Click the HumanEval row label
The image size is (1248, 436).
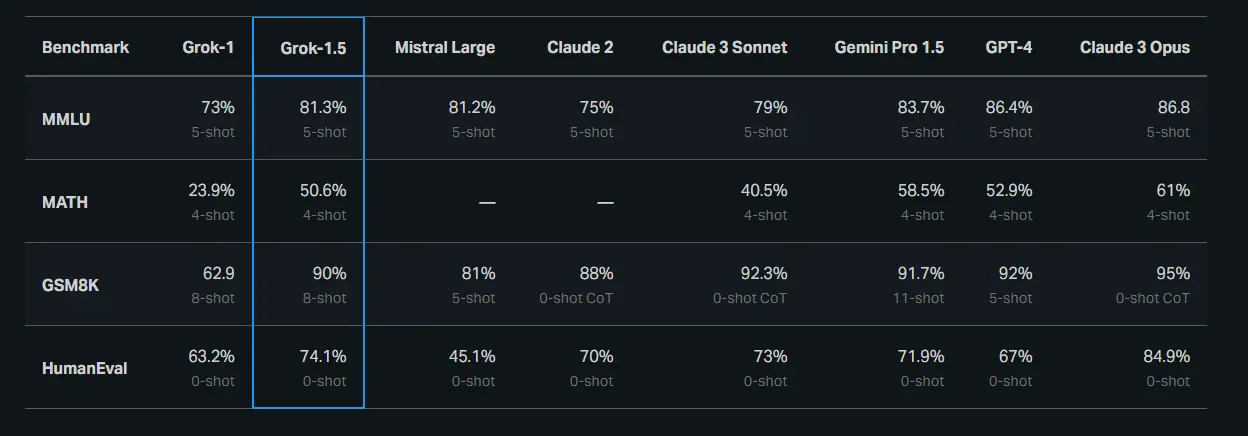[x=84, y=368]
